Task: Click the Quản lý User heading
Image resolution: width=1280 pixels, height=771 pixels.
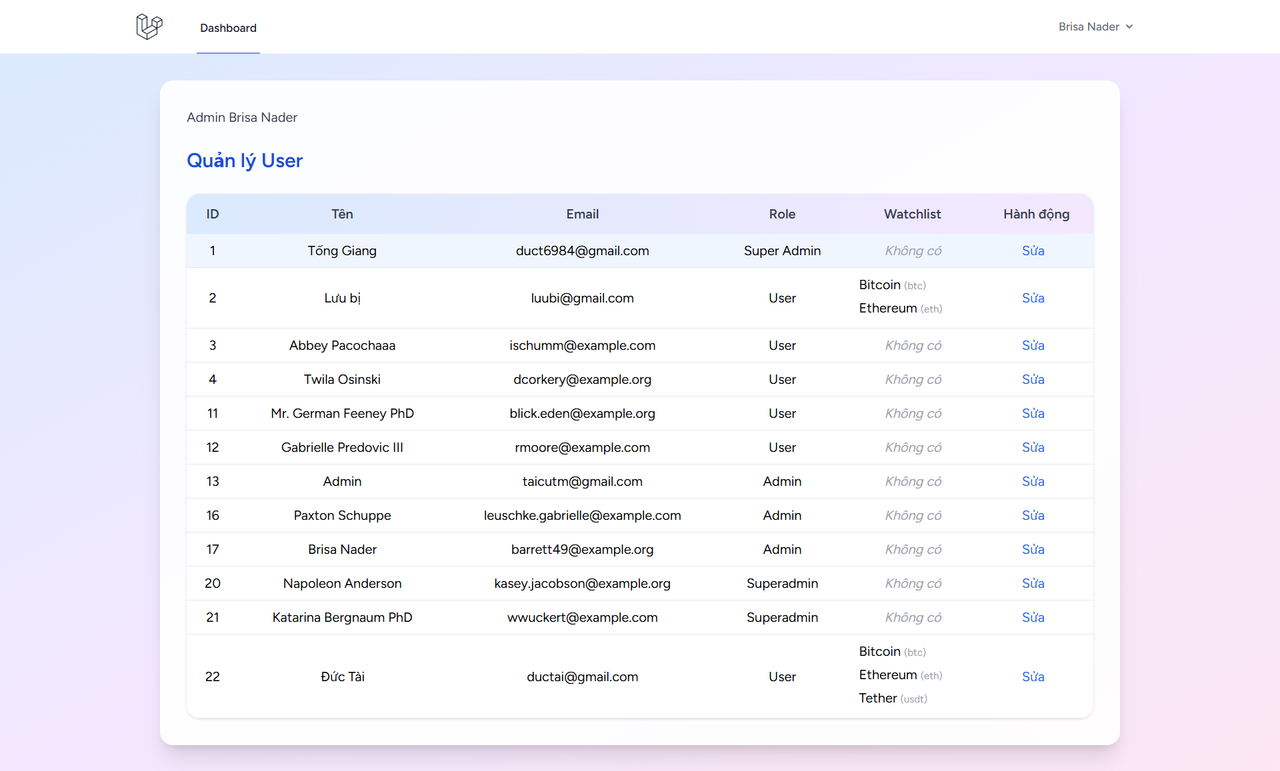Action: coord(245,161)
